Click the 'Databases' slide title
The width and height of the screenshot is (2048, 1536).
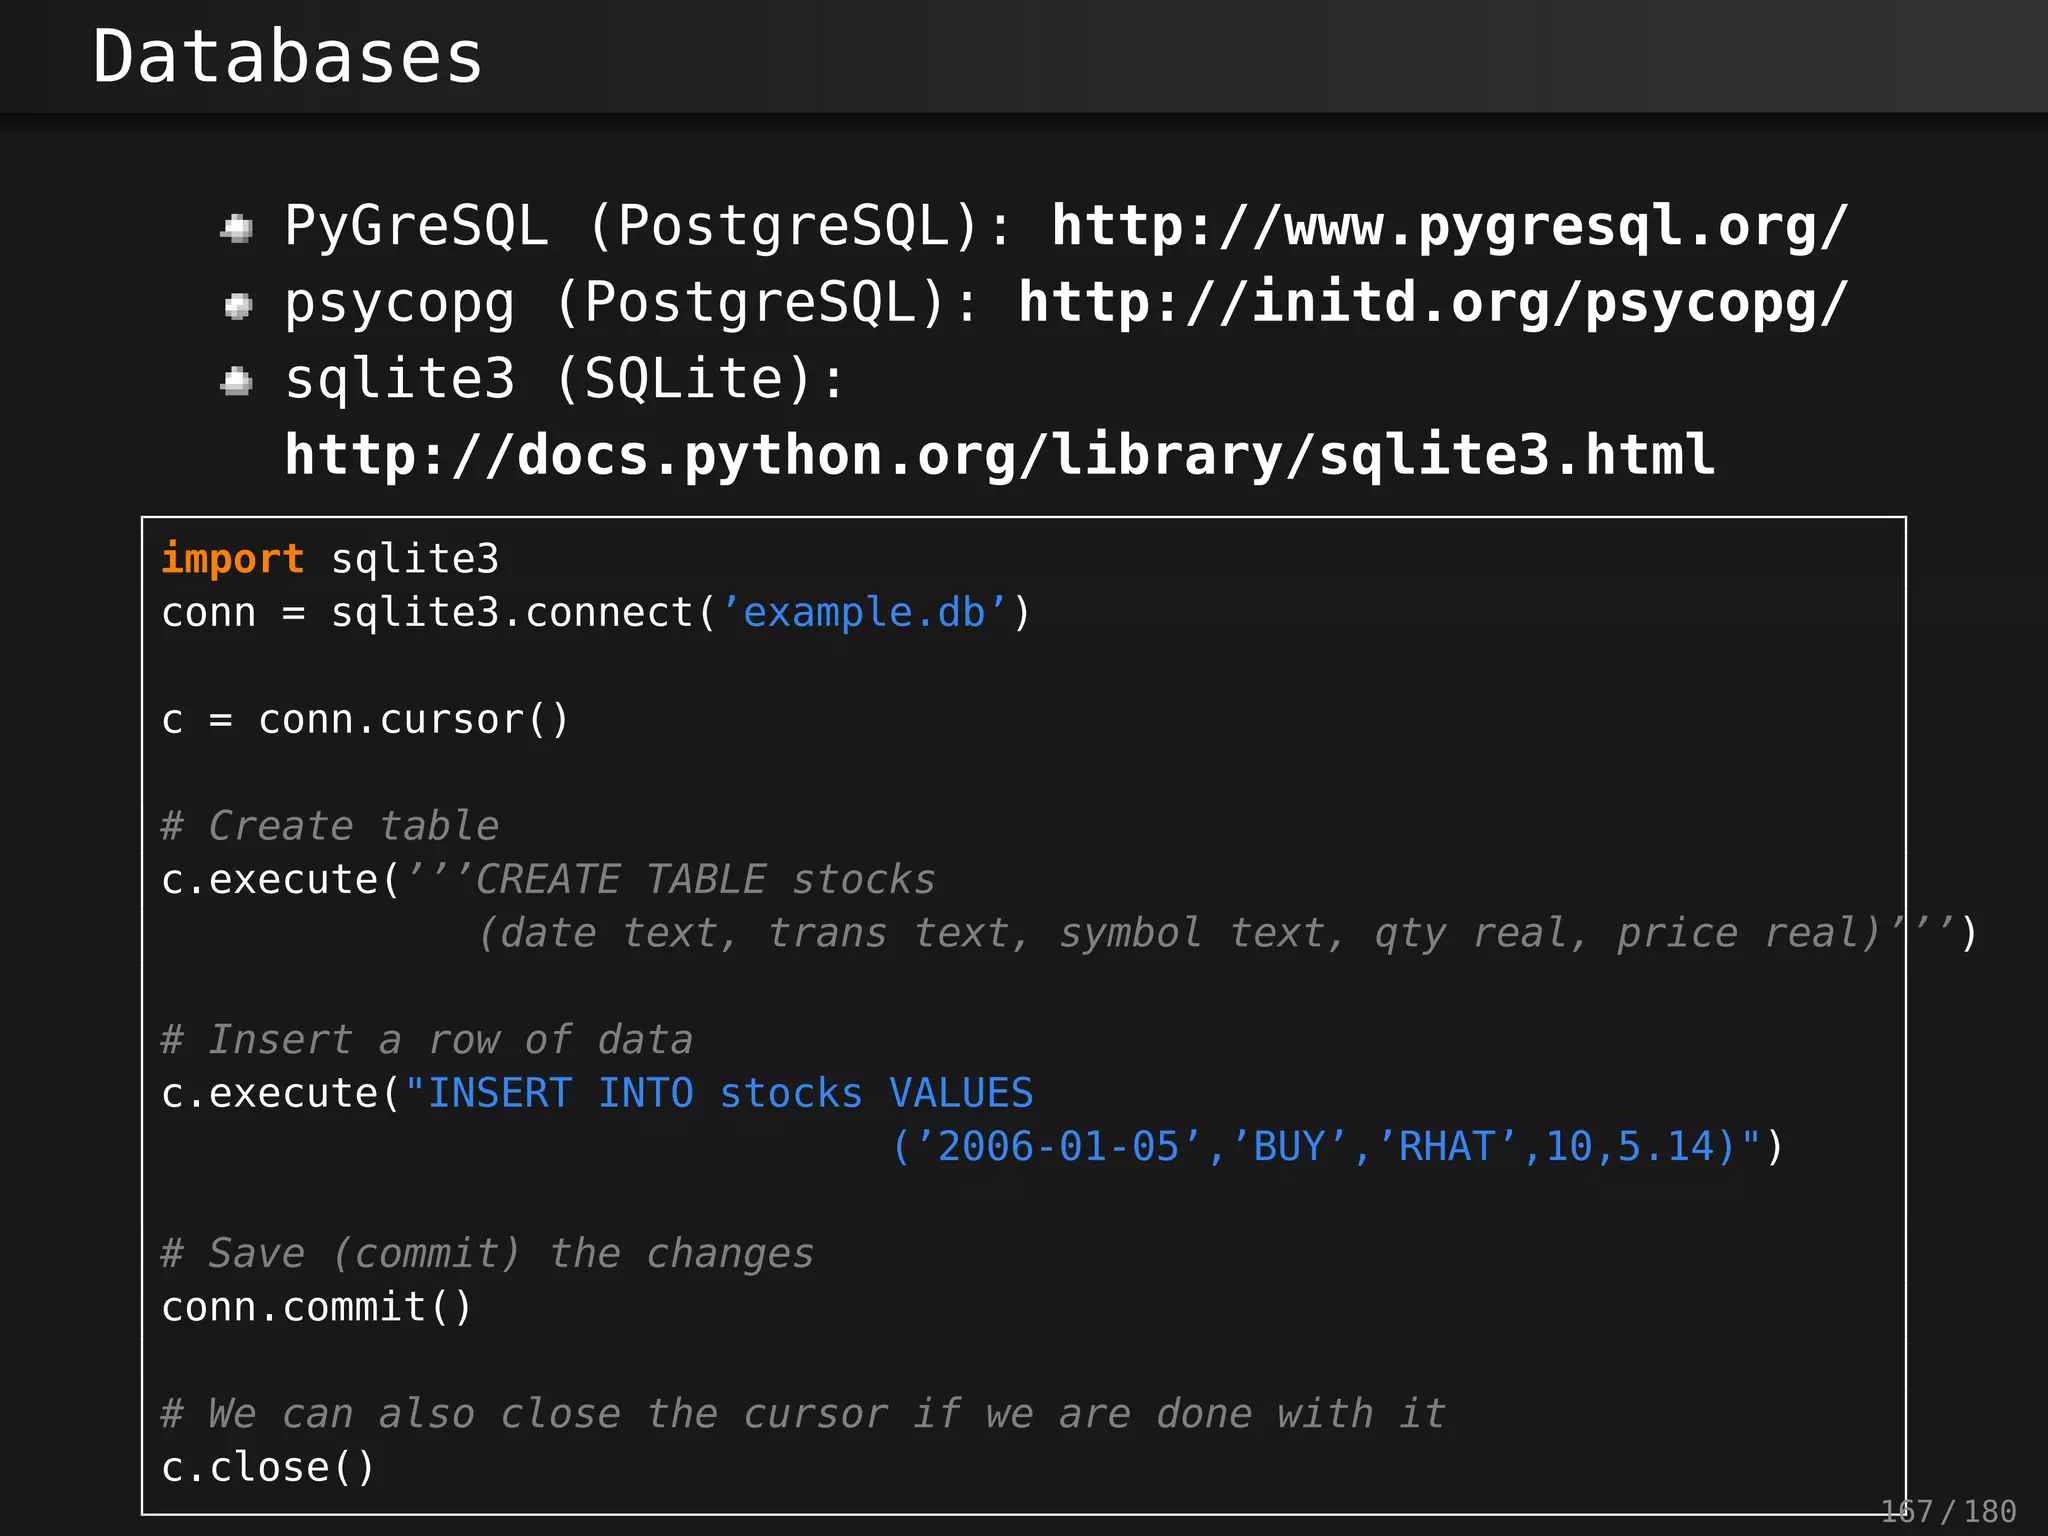pyautogui.click(x=288, y=57)
